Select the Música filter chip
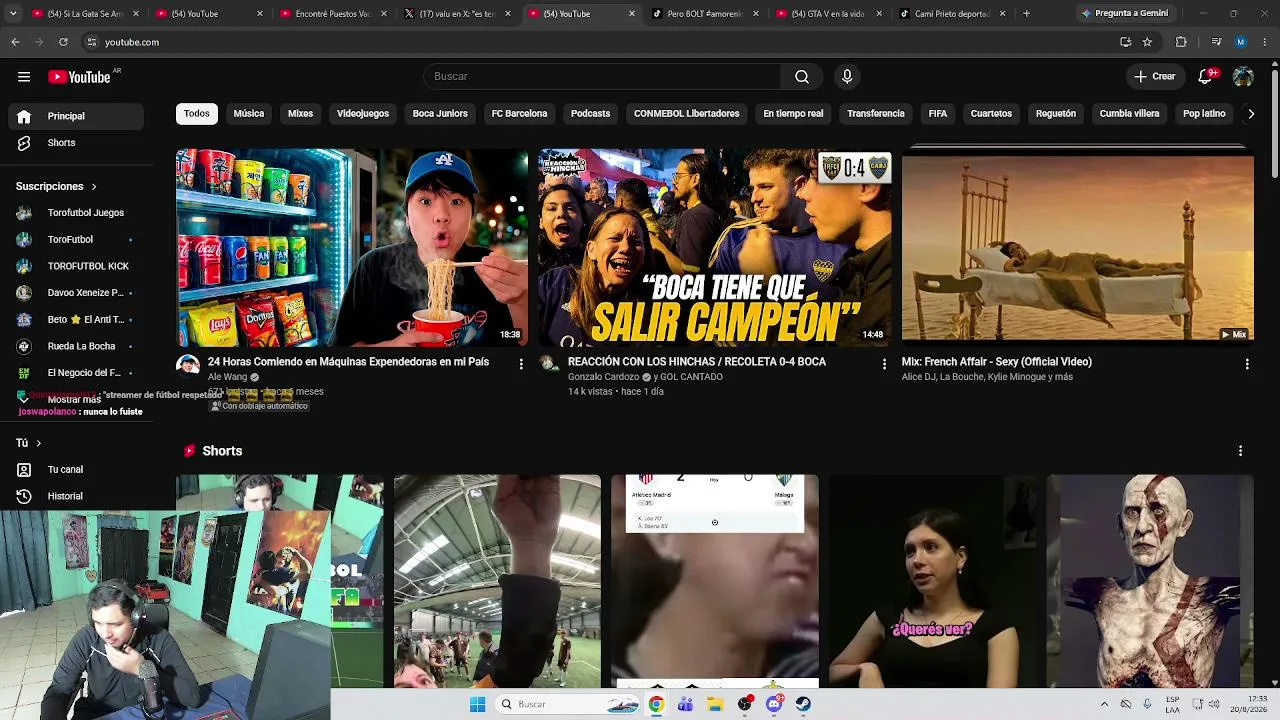Image resolution: width=1280 pixels, height=720 pixels. click(249, 114)
